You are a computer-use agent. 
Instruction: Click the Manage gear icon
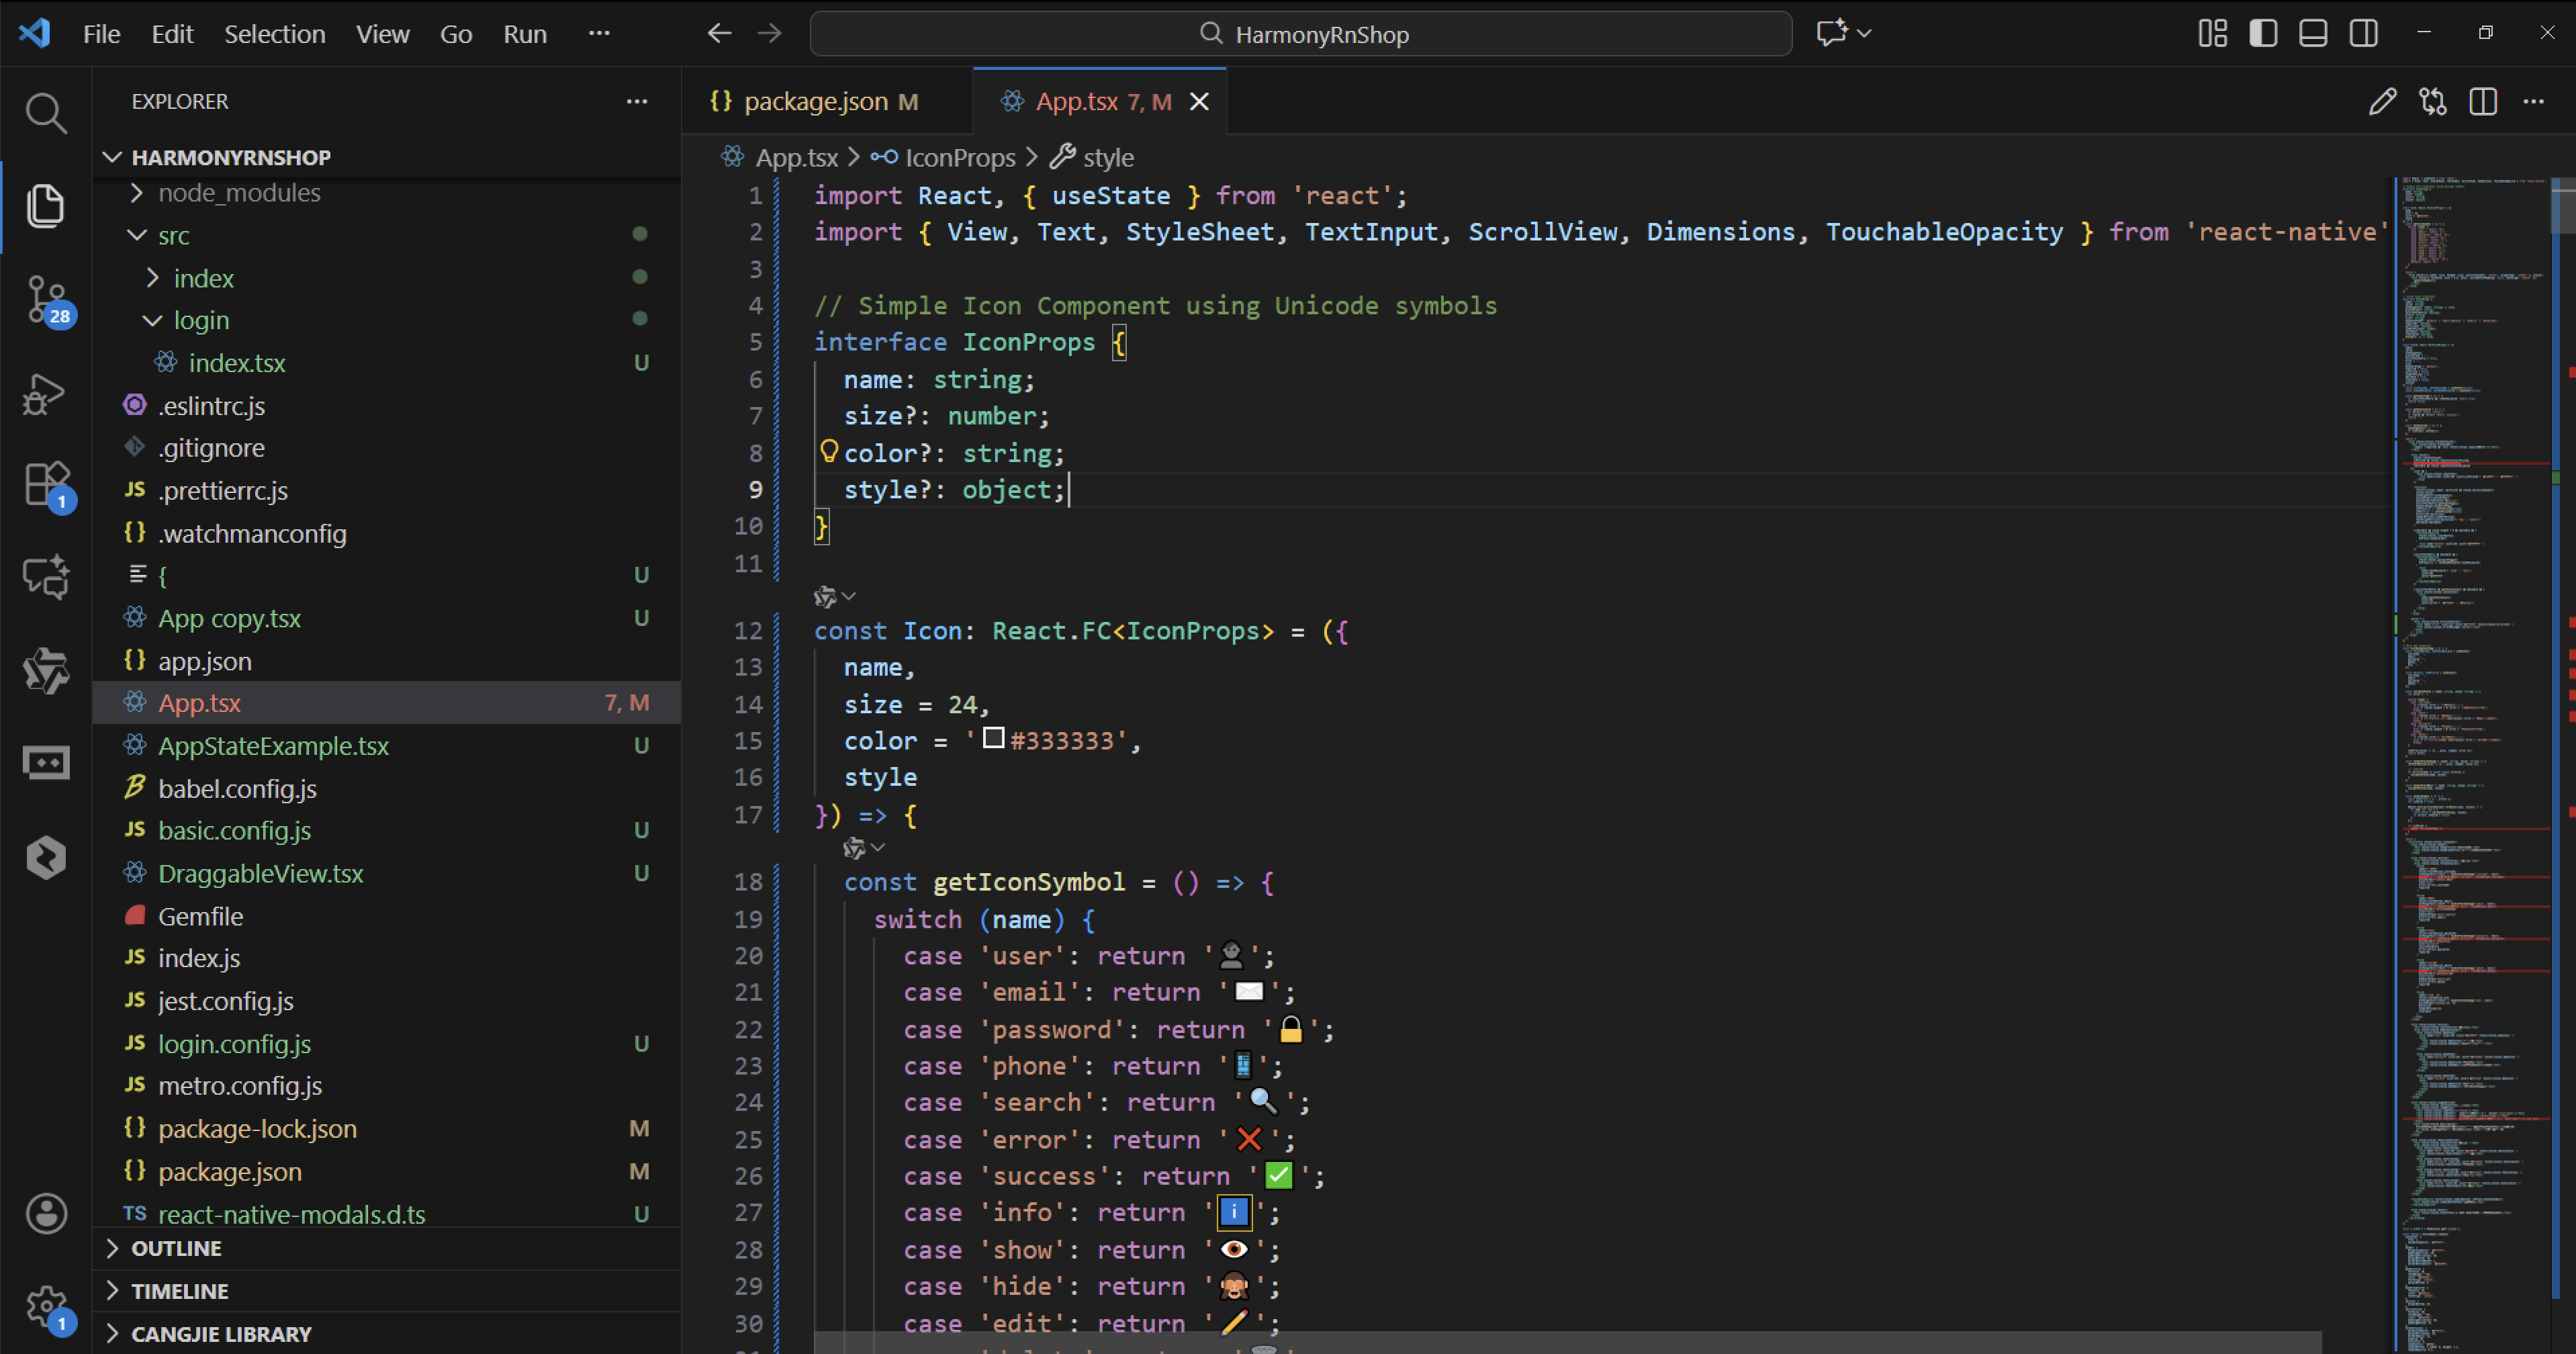(x=45, y=1305)
